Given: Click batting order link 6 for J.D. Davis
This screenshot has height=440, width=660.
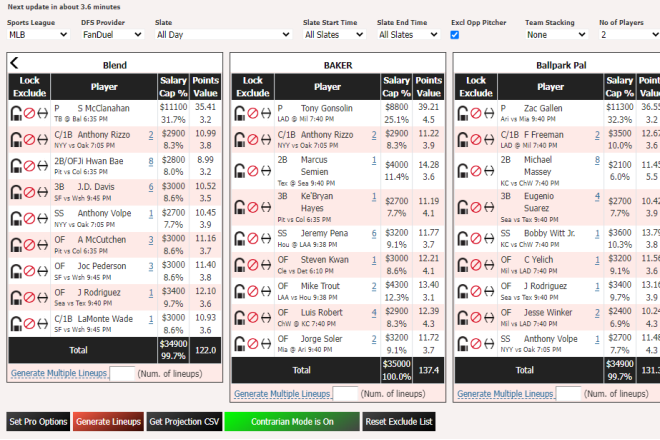Looking at the screenshot, I should coord(151,188).
